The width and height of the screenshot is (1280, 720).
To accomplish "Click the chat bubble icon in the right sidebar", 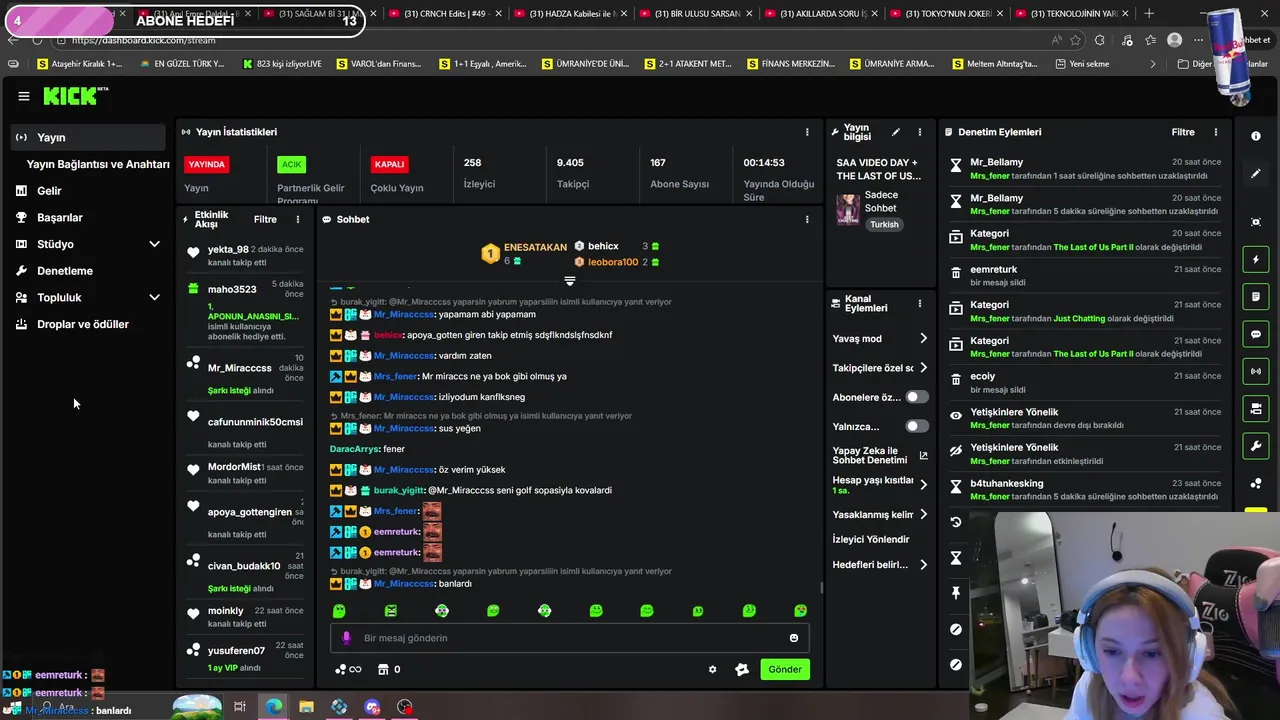I will pyautogui.click(x=1256, y=334).
